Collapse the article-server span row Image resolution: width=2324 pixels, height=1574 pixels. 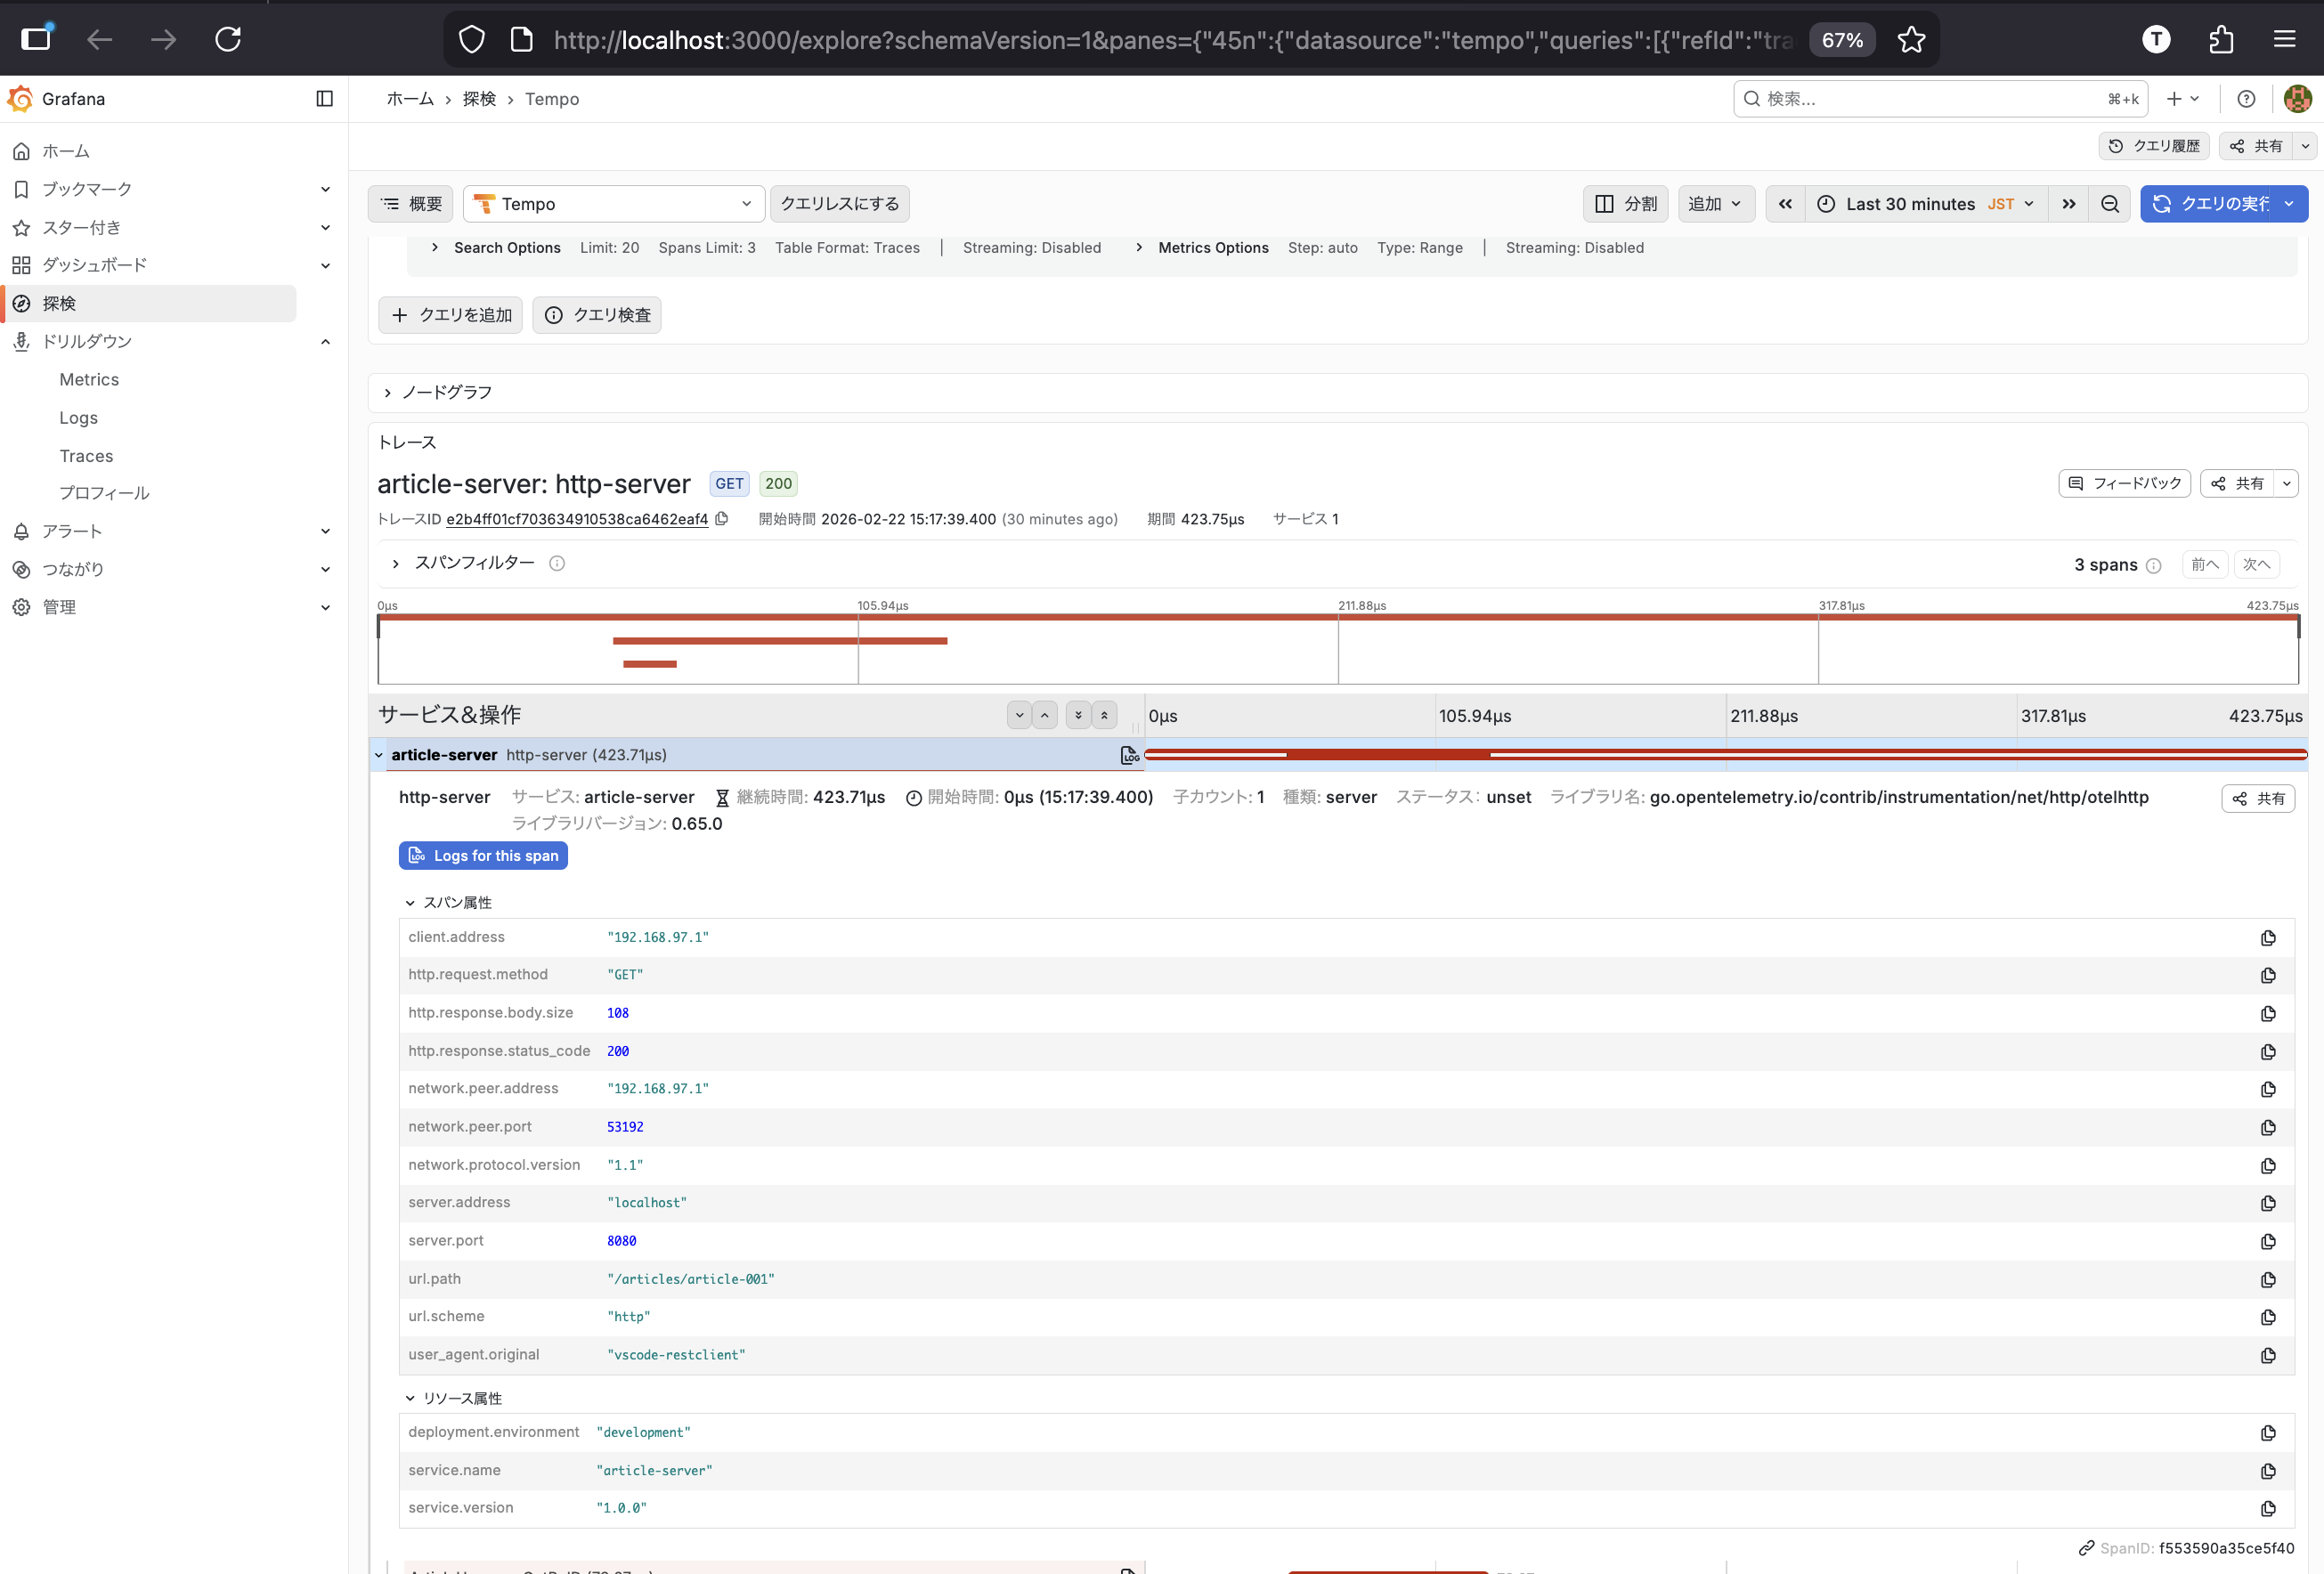[x=379, y=755]
